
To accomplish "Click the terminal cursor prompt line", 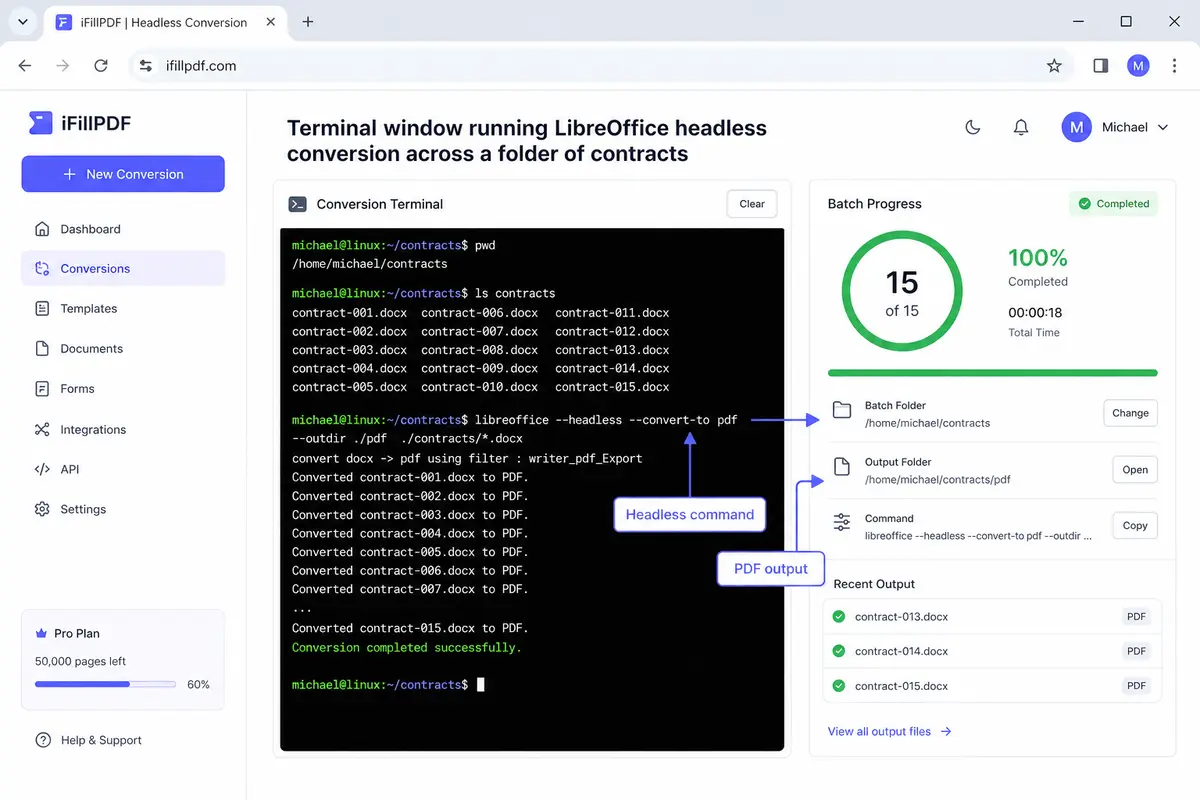I will [388, 685].
